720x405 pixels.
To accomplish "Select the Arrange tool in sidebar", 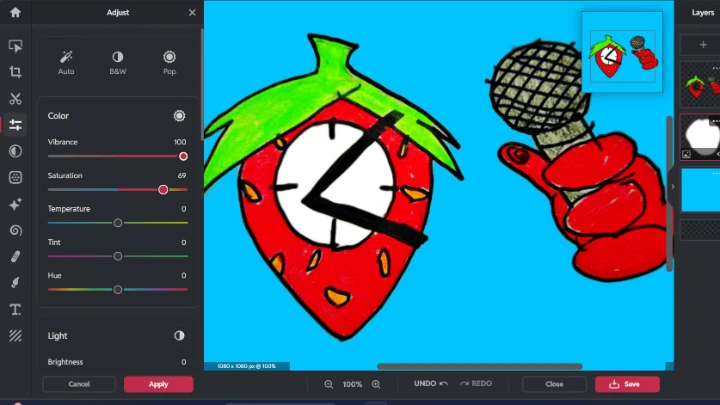I will [x=15, y=46].
